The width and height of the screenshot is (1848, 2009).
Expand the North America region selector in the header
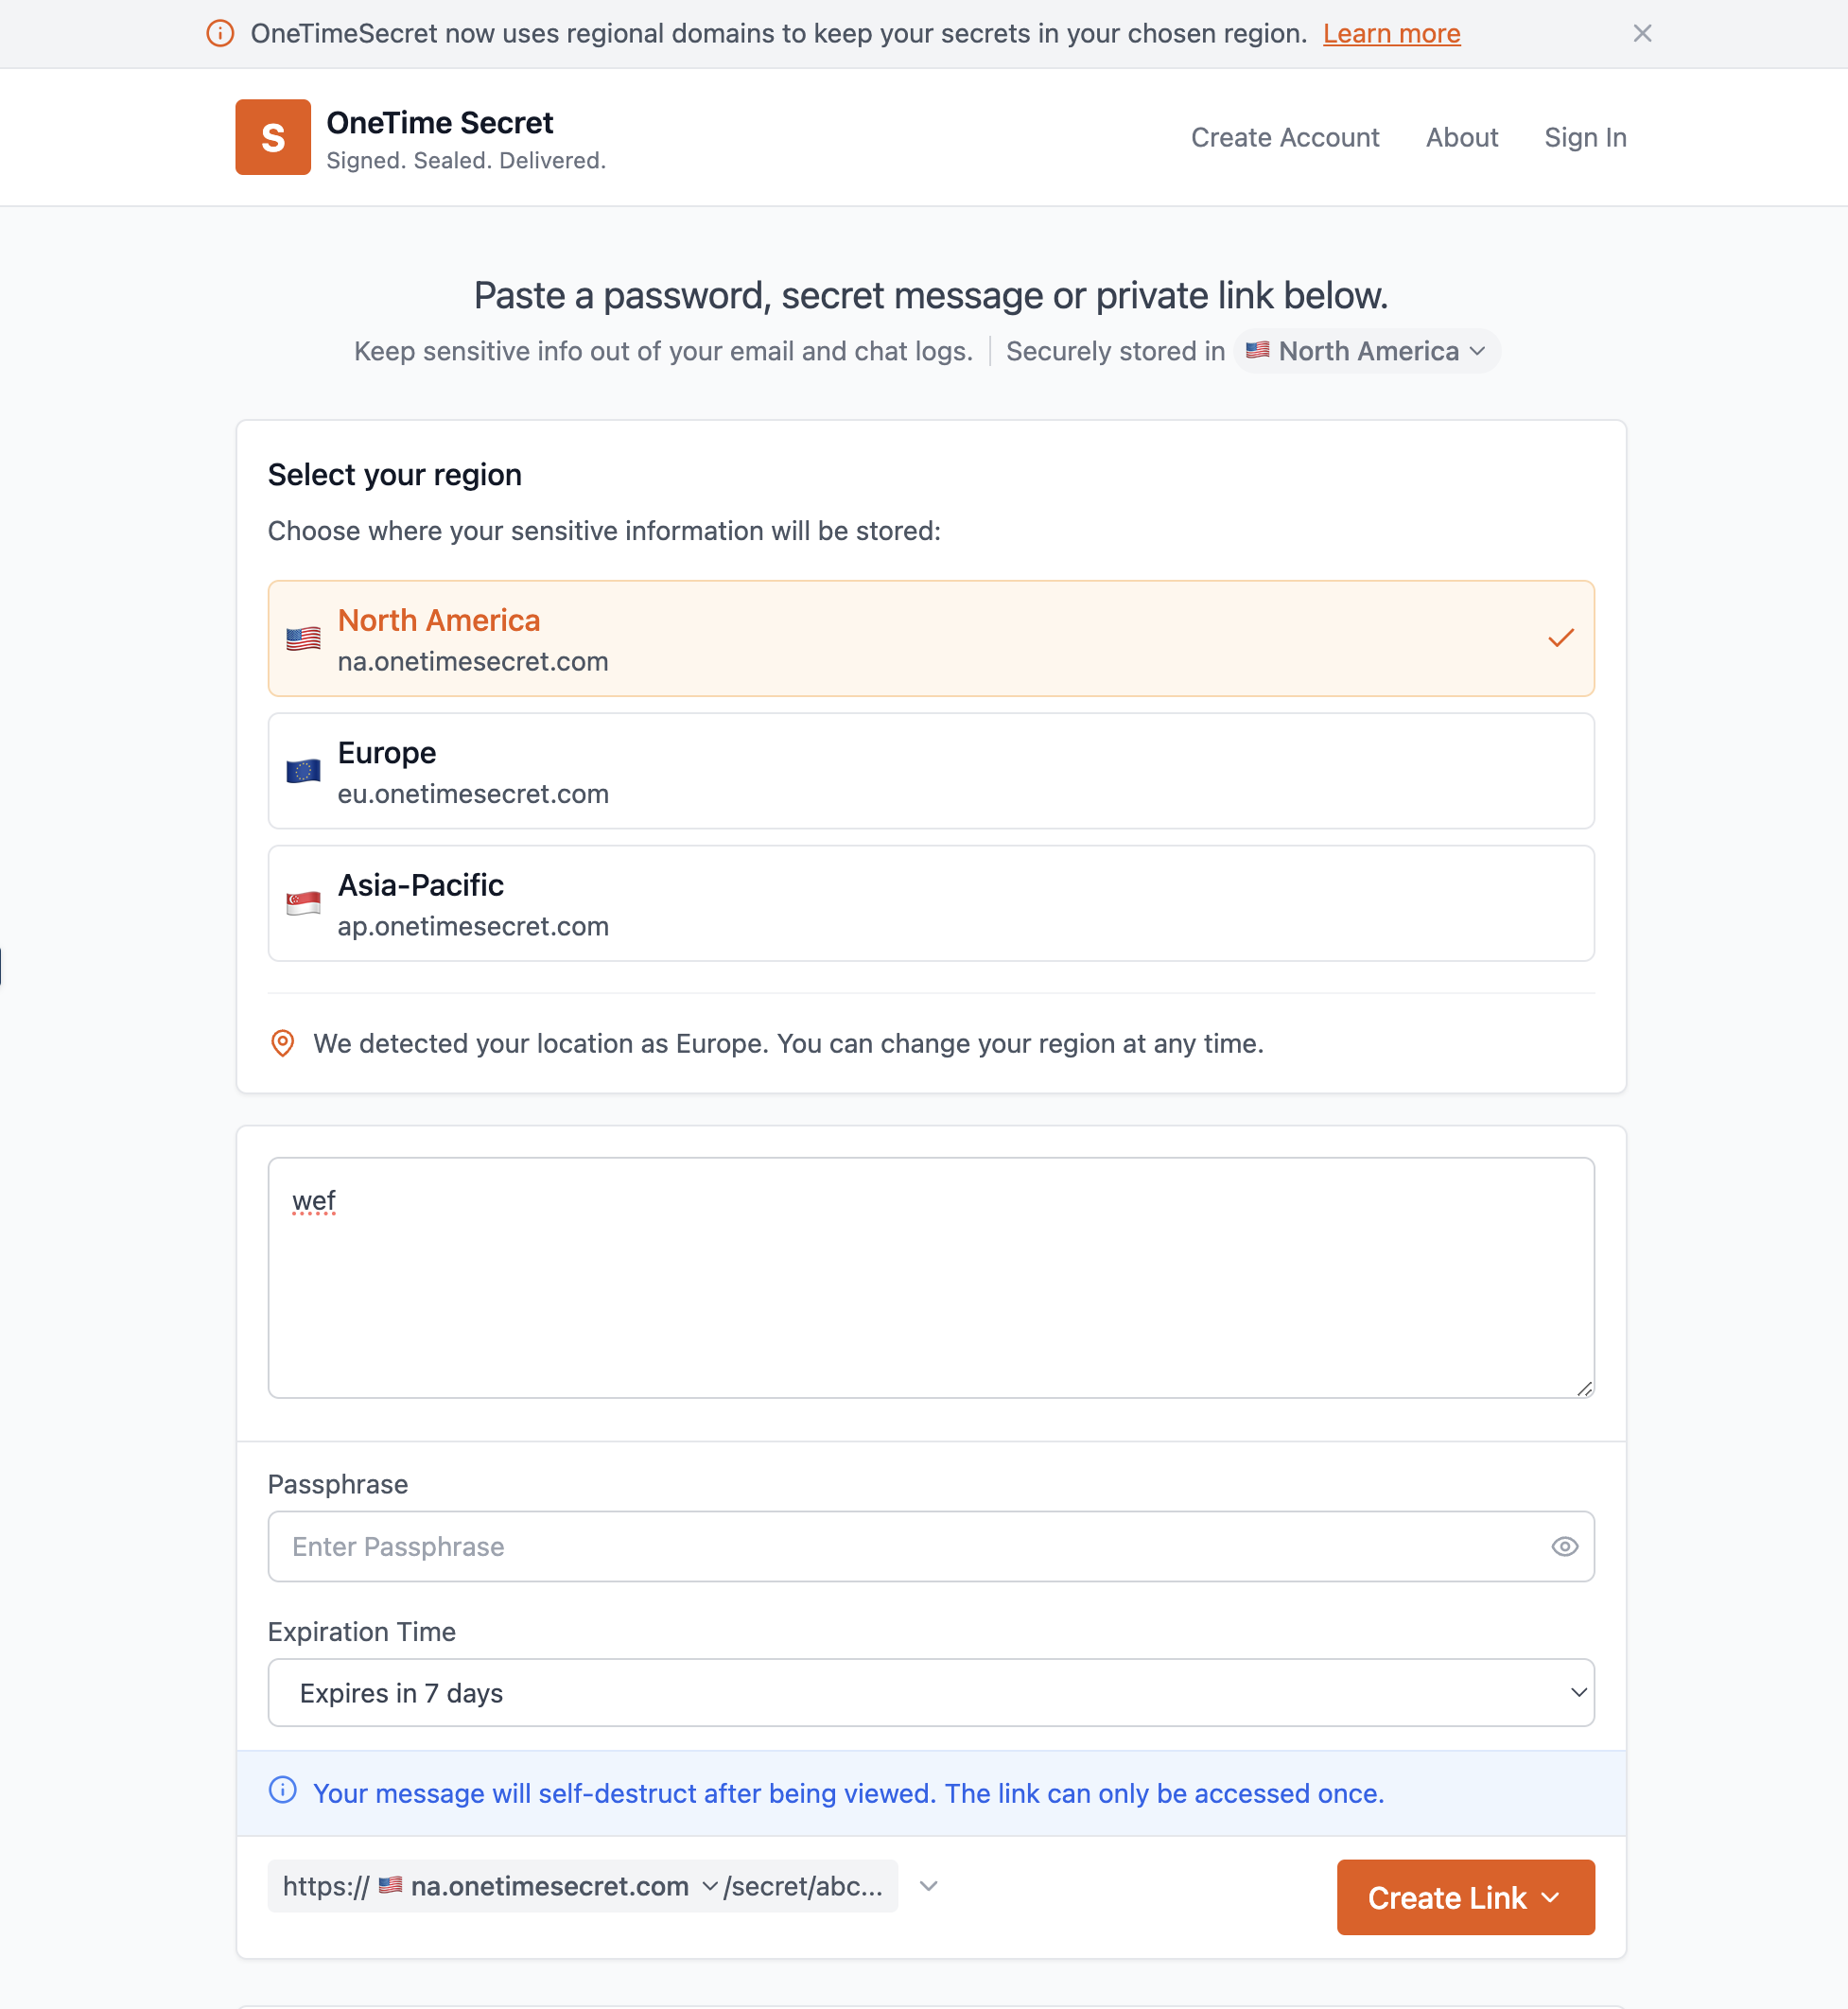(x=1367, y=351)
